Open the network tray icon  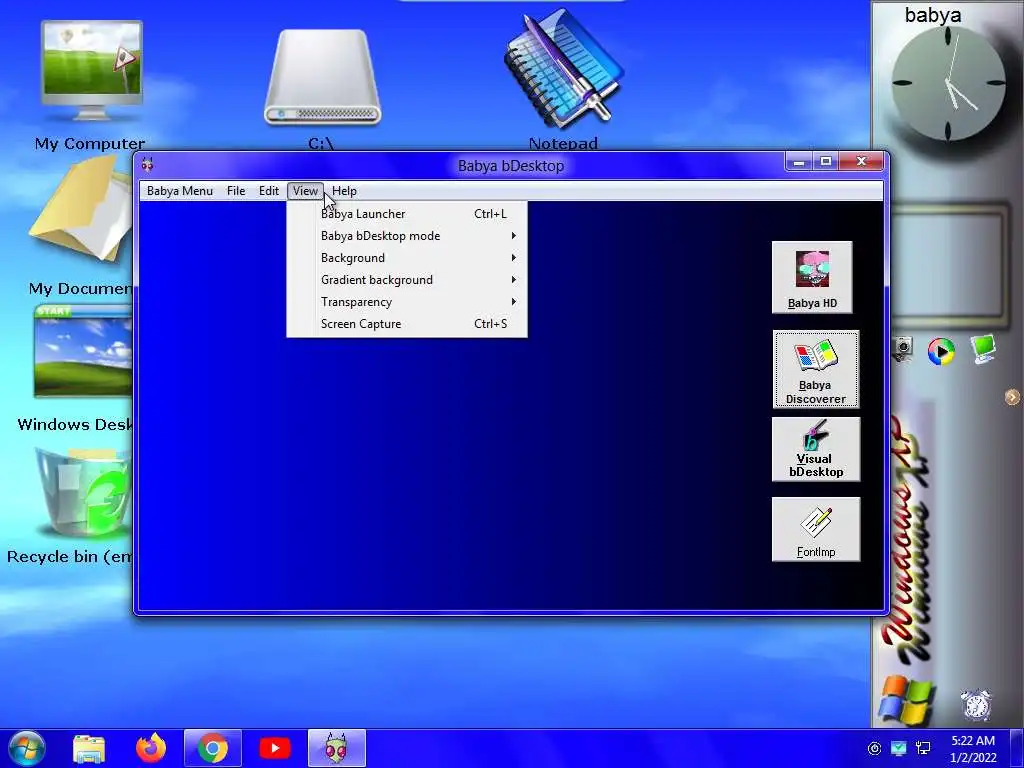pyautogui.click(x=923, y=748)
